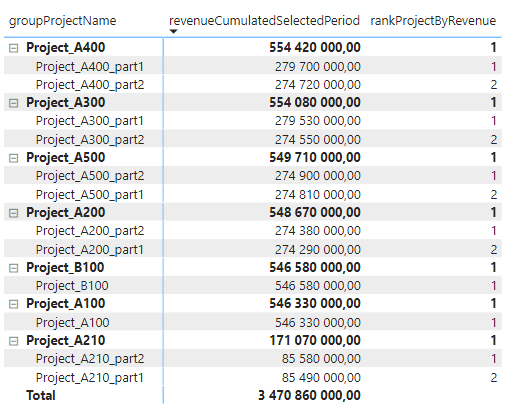Collapse the Project_A300 group
The height and width of the screenshot is (411, 517).
13,103
